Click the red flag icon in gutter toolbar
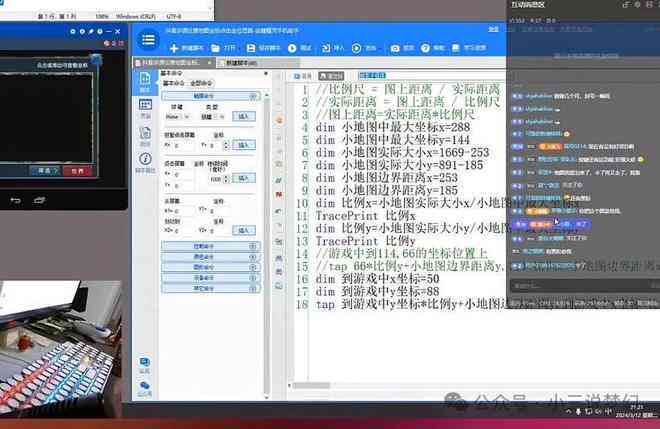This screenshot has width=660, height=429. (x=279, y=195)
